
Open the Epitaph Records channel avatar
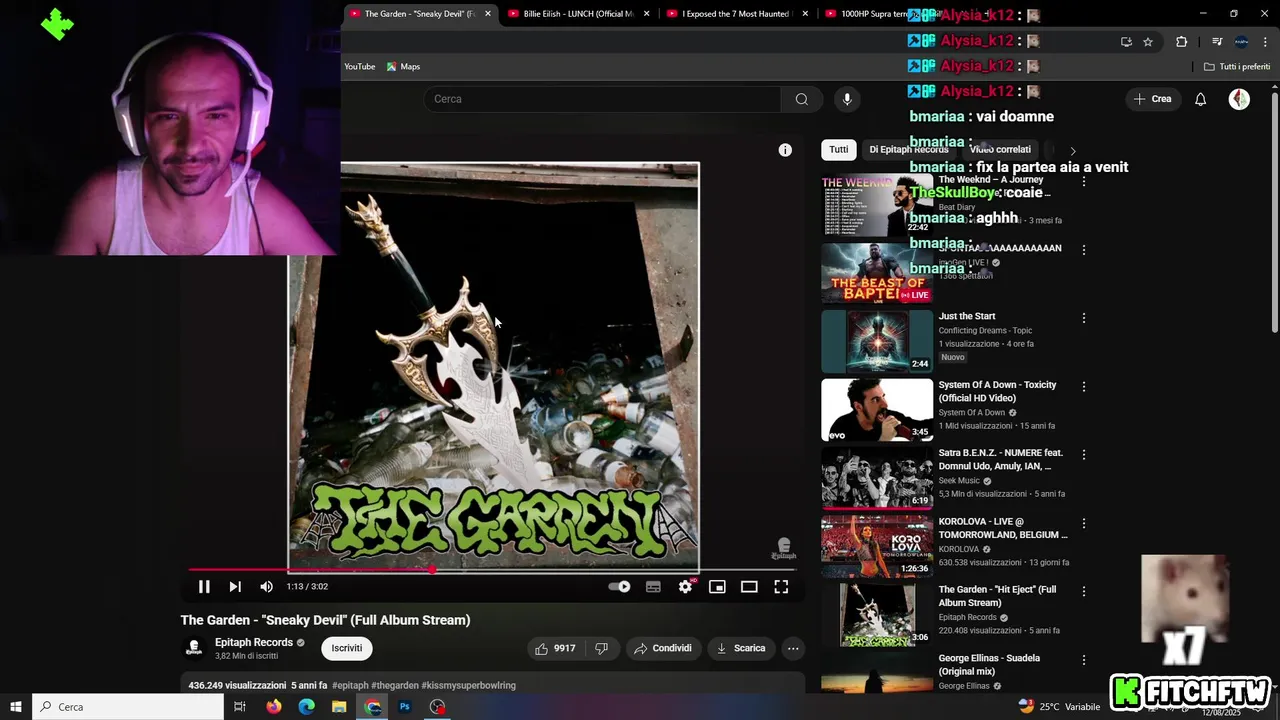point(194,648)
